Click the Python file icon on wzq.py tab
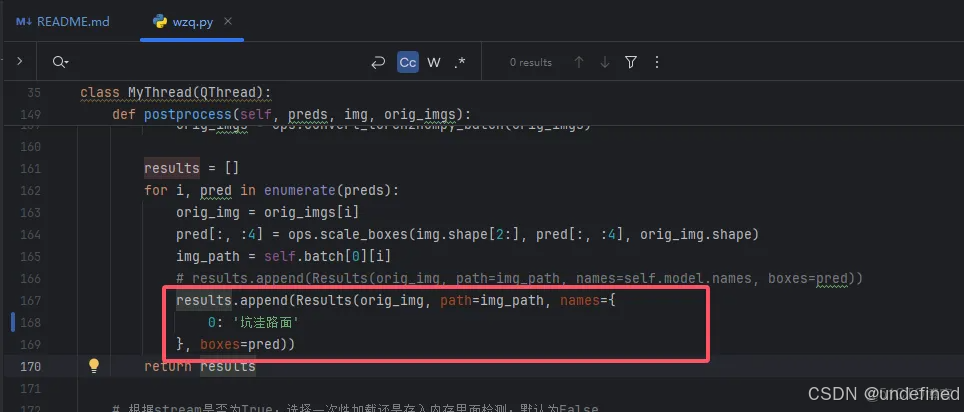The image size is (964, 412). (160, 22)
